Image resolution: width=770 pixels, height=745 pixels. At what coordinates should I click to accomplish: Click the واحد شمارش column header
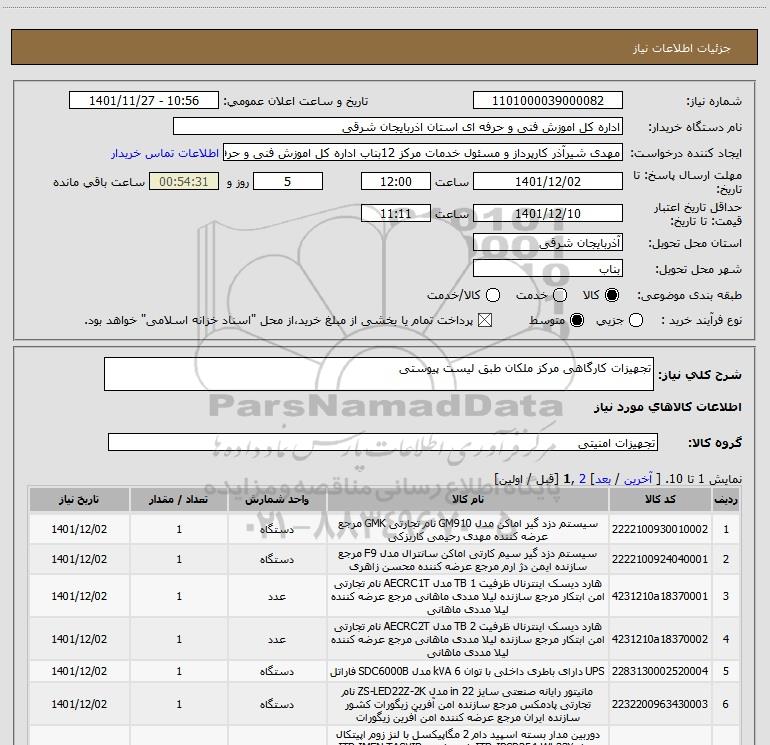[x=277, y=499]
